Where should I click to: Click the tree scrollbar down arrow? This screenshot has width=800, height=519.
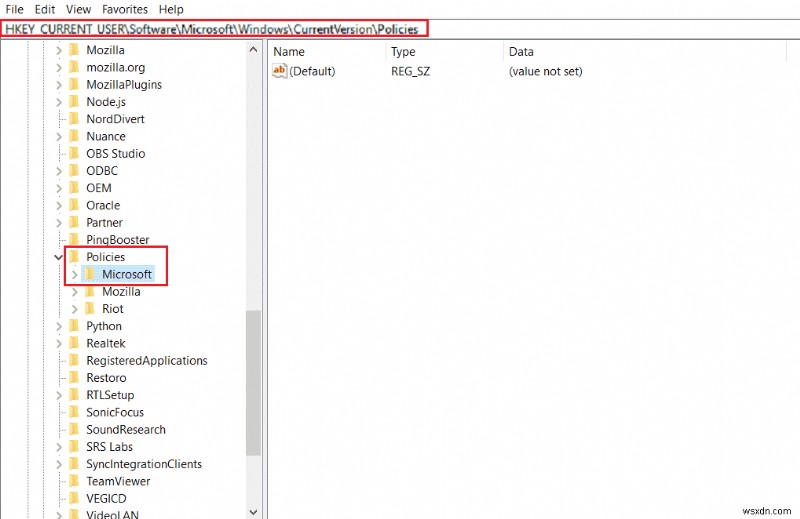tap(254, 511)
